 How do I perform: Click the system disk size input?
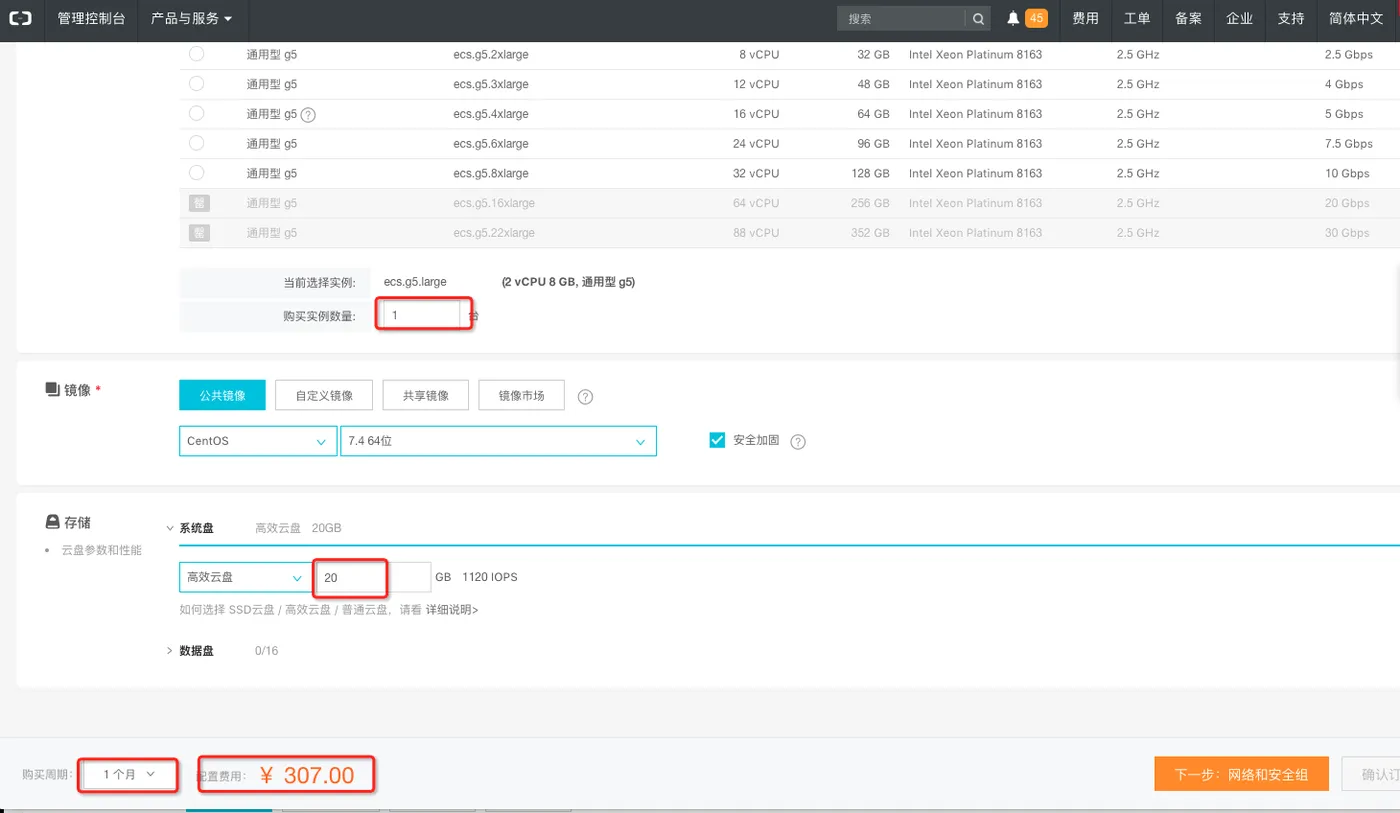372,577
